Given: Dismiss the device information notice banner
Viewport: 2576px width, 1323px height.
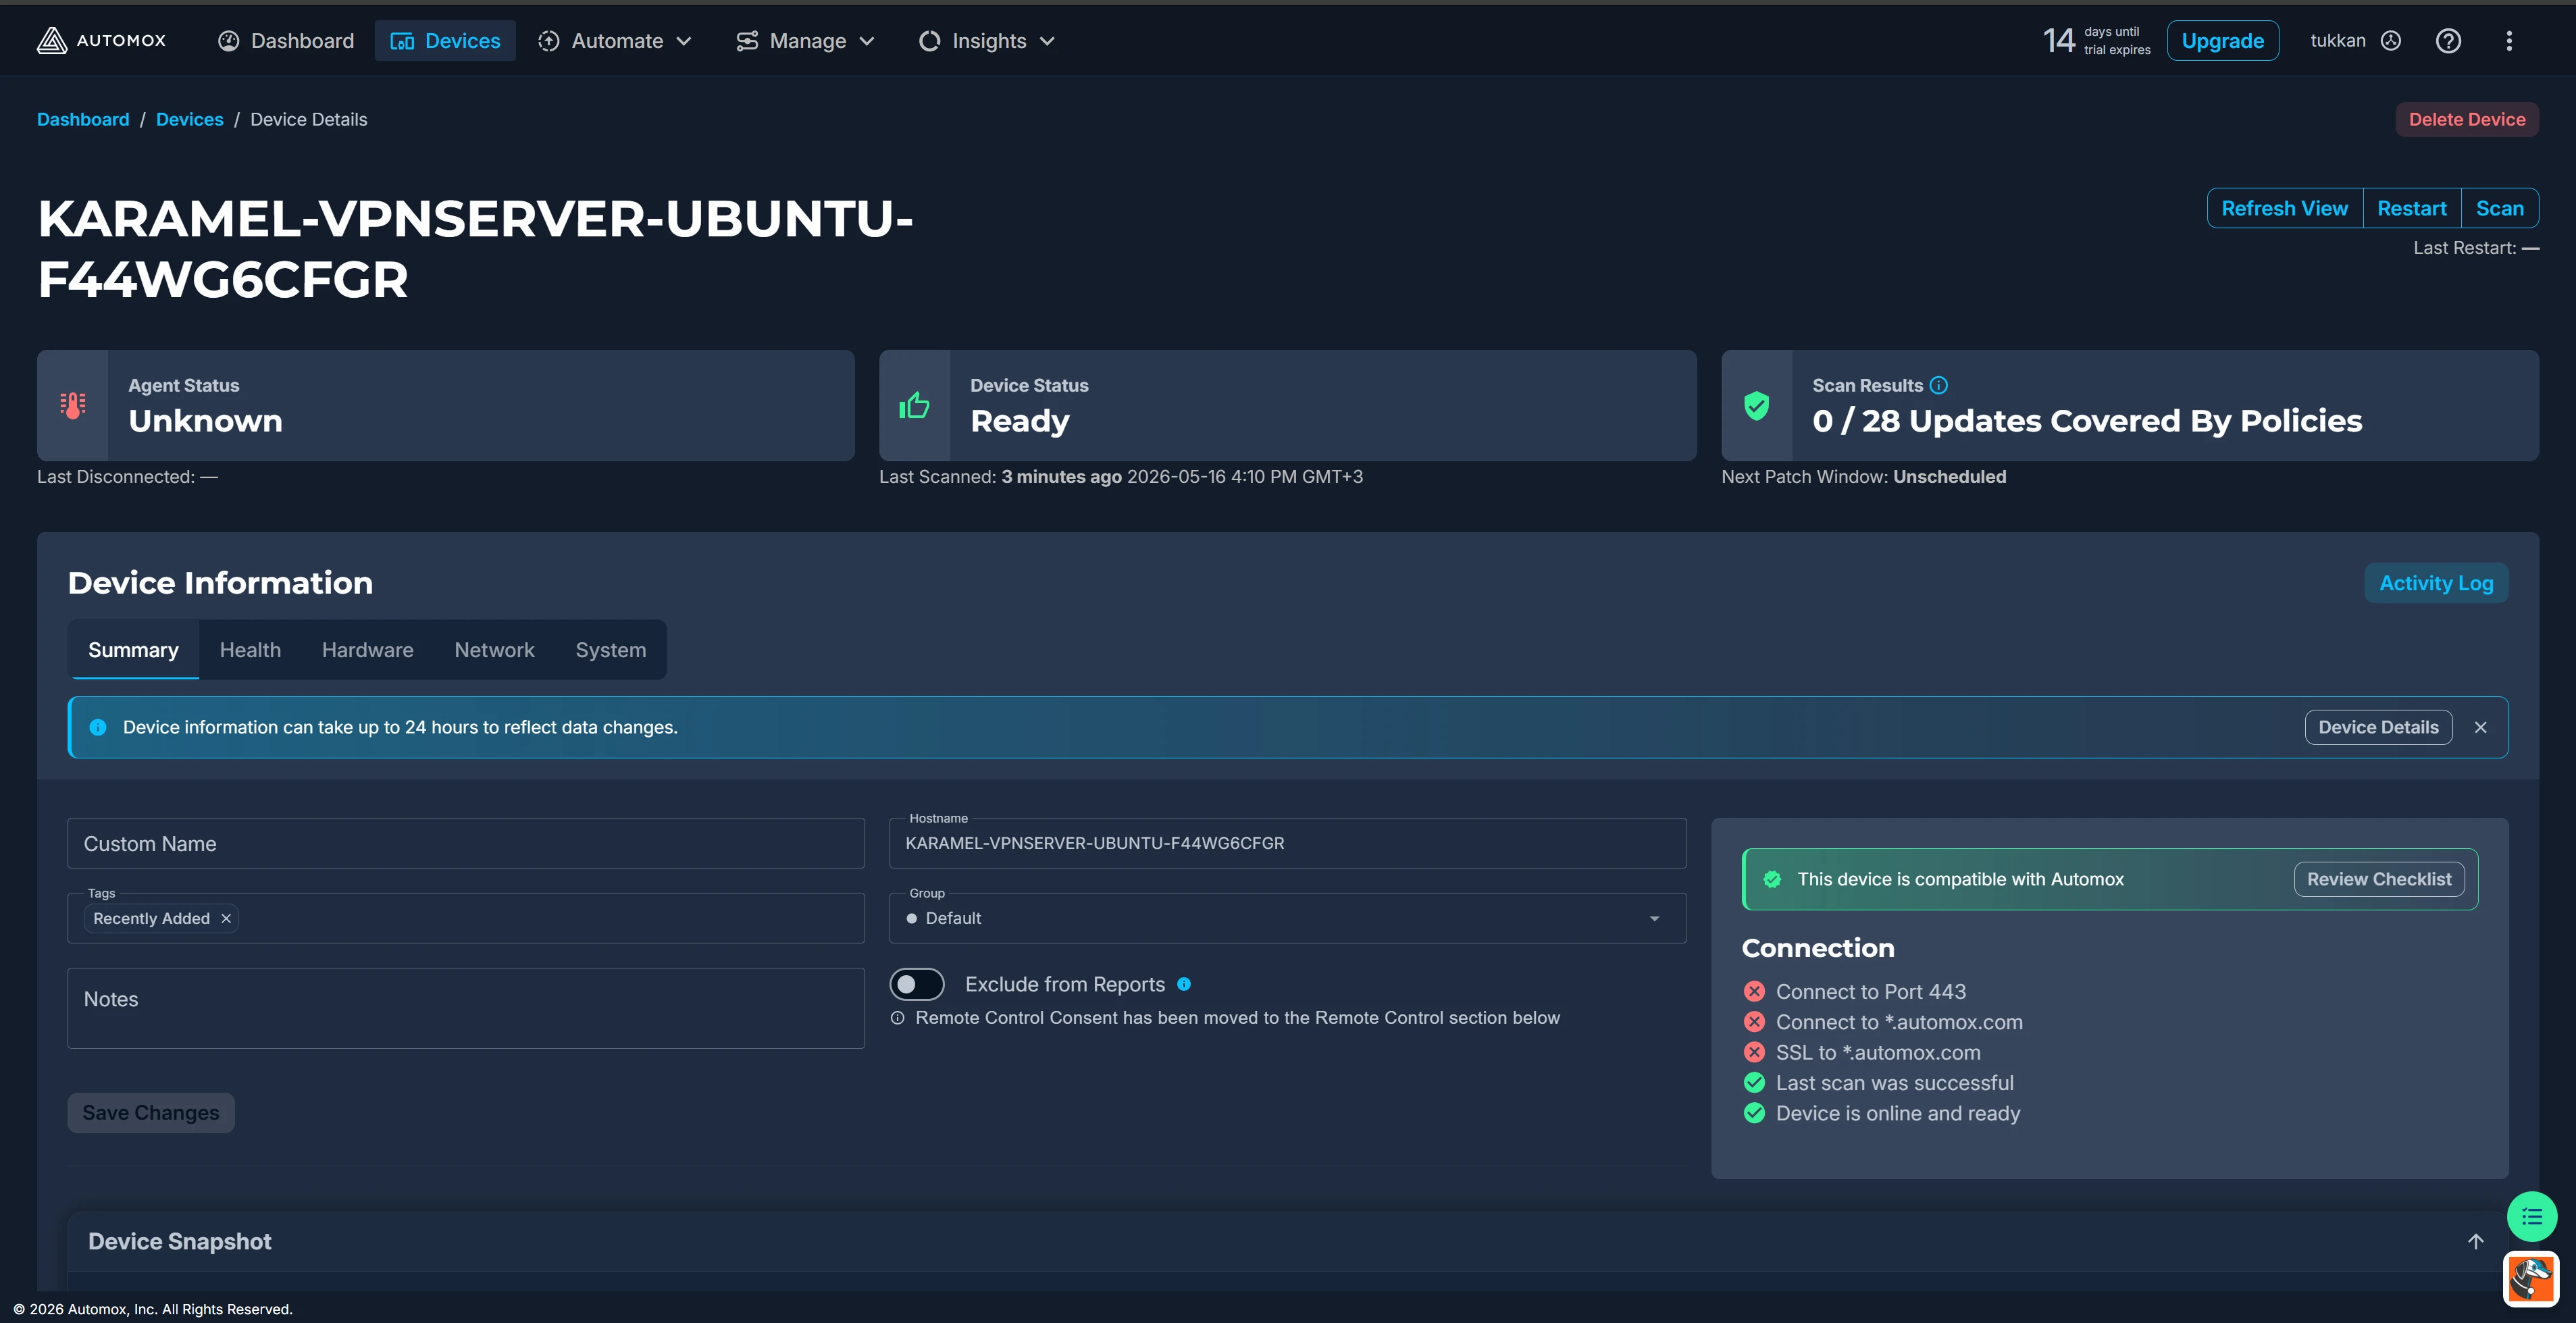Looking at the screenshot, I should (x=2481, y=728).
